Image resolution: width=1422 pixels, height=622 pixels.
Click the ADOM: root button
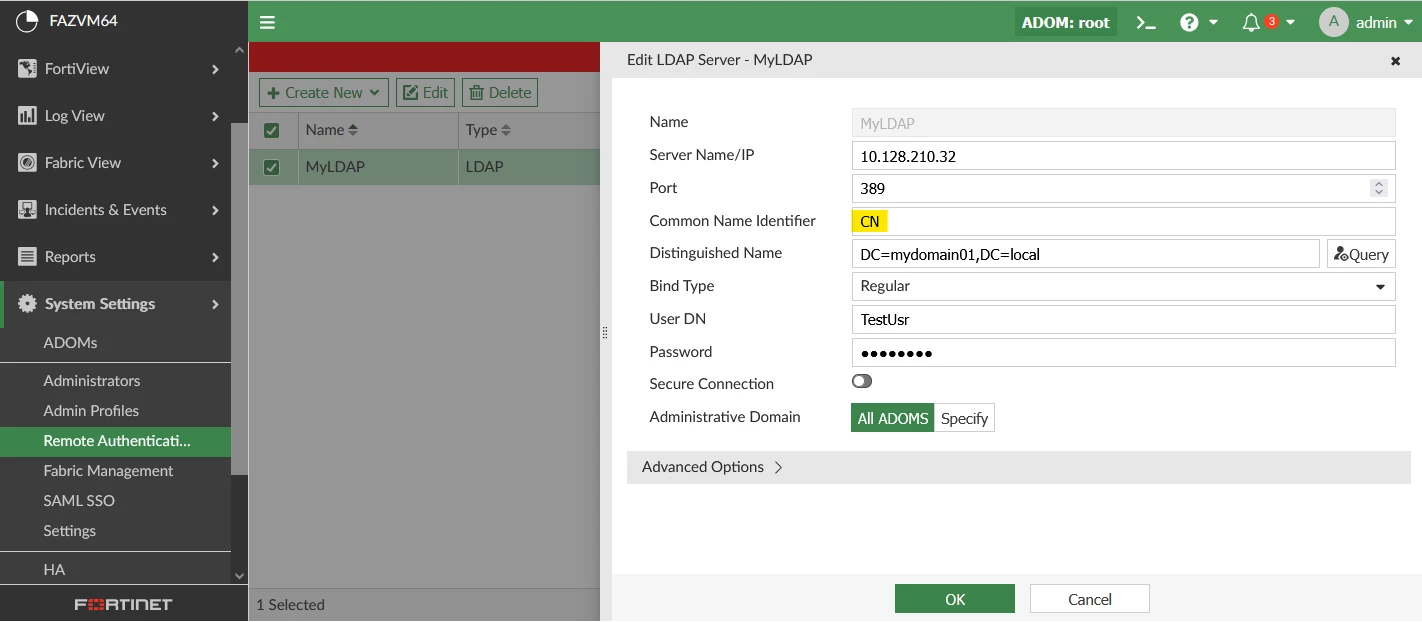(1066, 22)
